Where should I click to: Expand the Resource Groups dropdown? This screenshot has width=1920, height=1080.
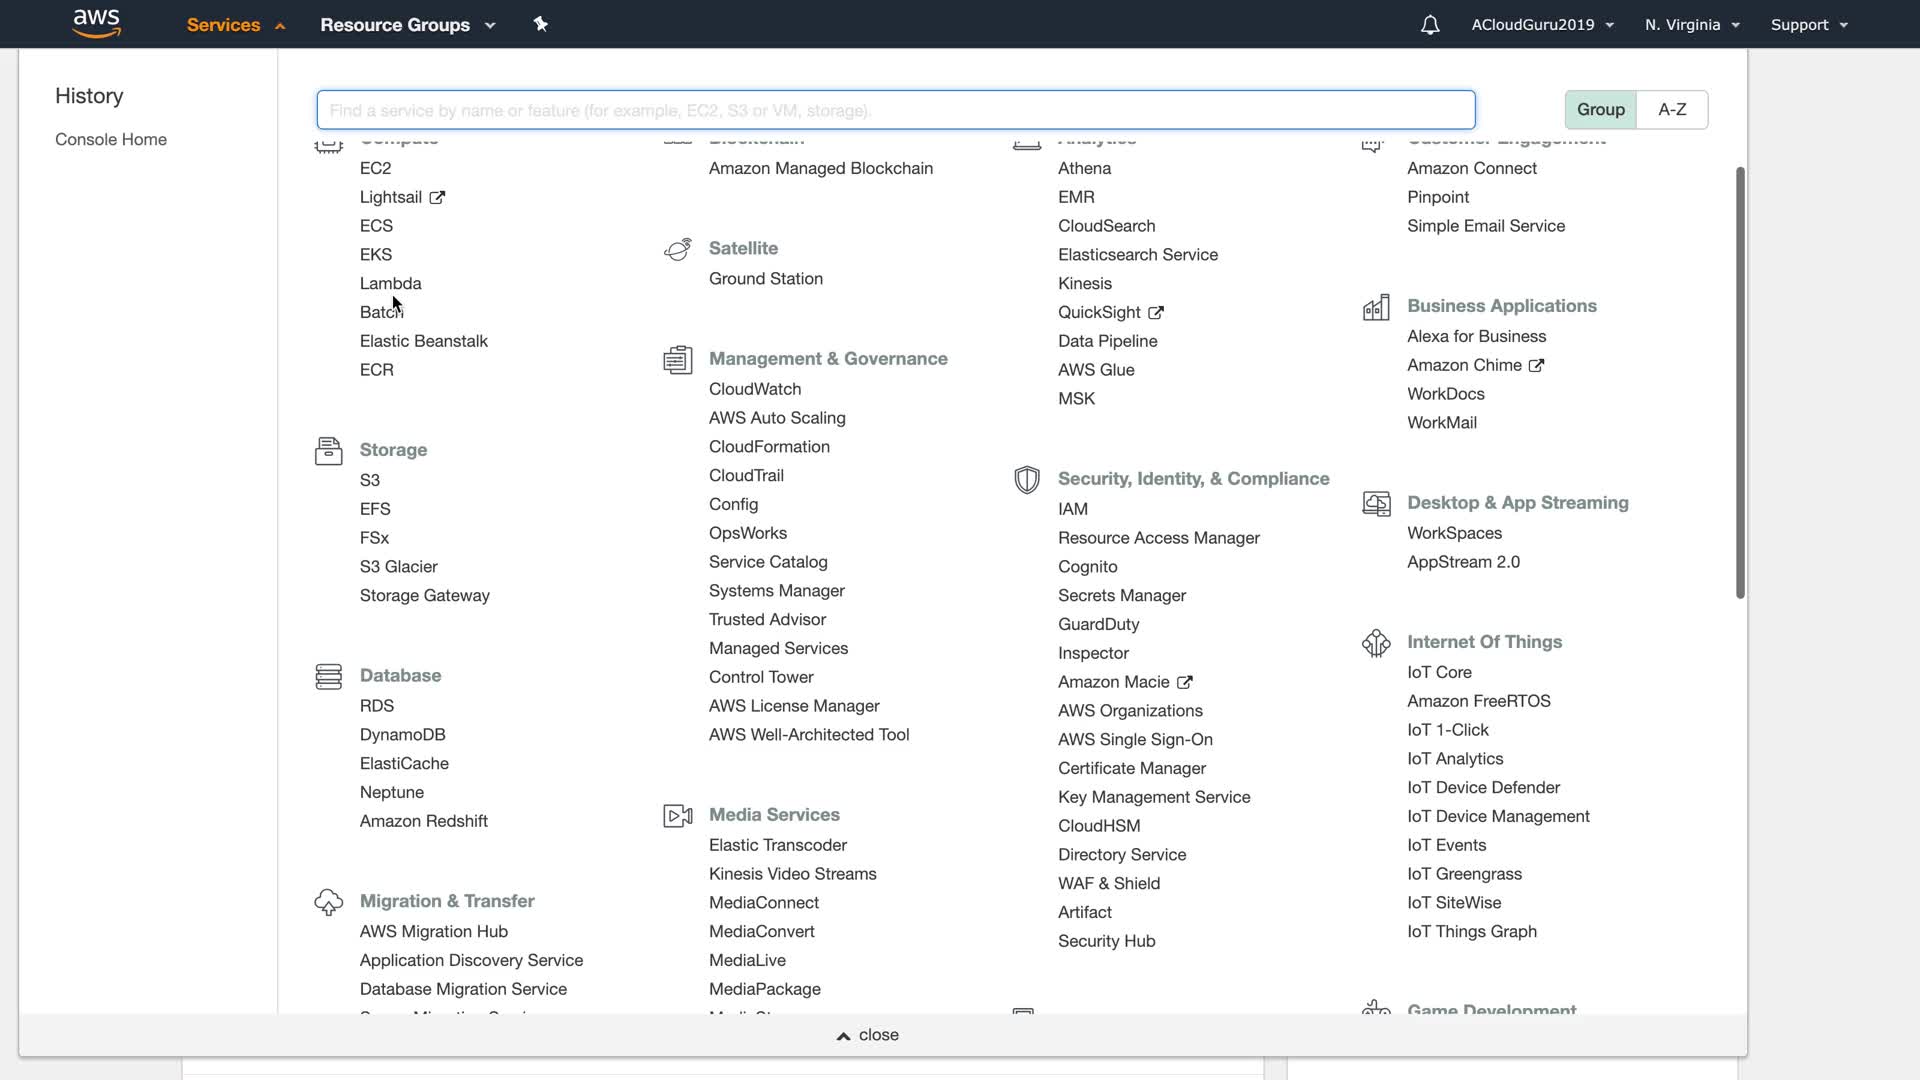(407, 25)
